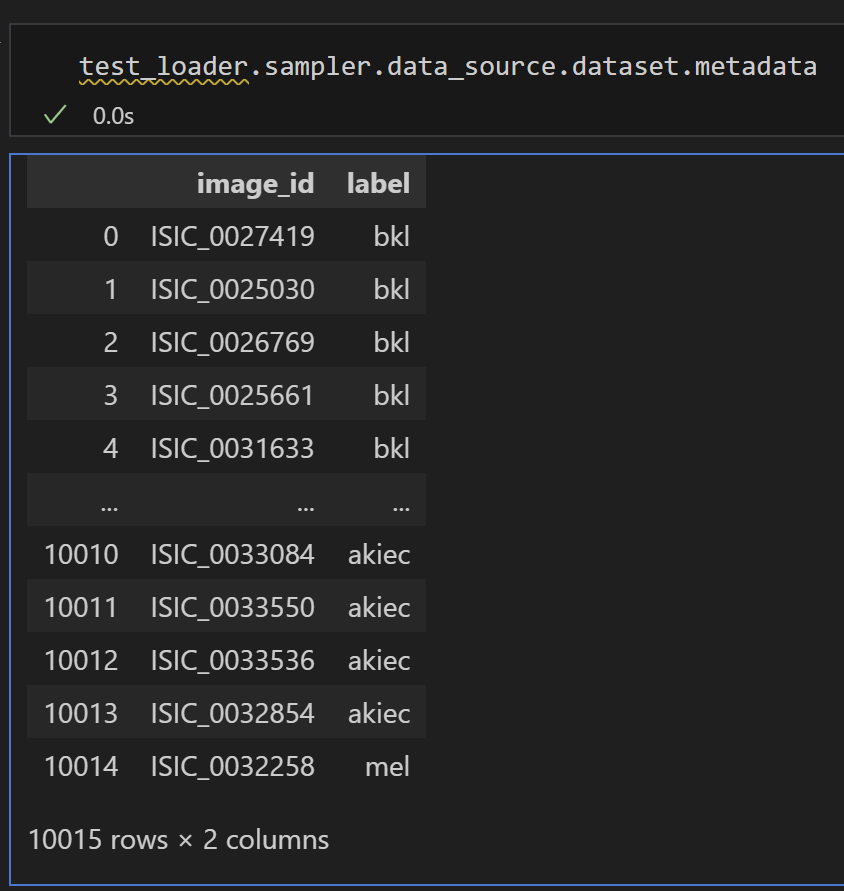Select cell ISIC_0033536
Viewport: 844px width, 891px height.
coord(232,660)
